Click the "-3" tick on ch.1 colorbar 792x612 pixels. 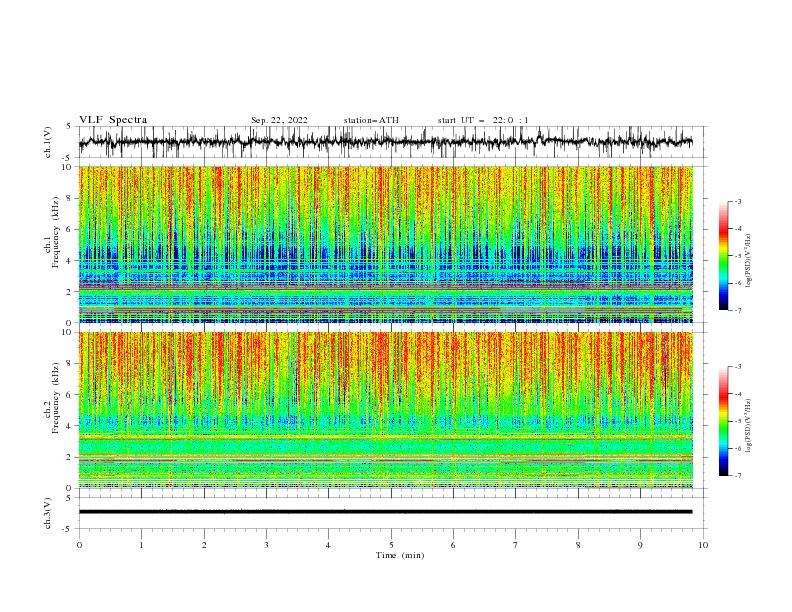pos(738,201)
